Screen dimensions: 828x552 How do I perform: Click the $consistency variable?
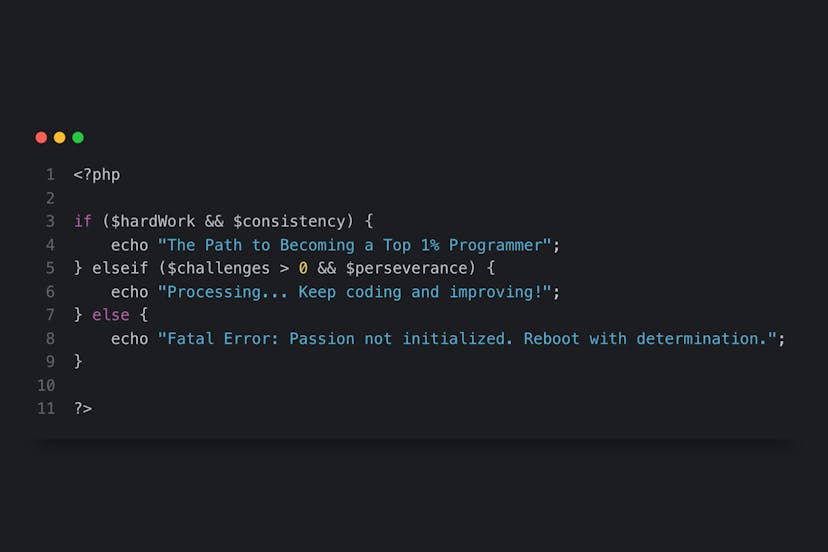click(x=289, y=221)
